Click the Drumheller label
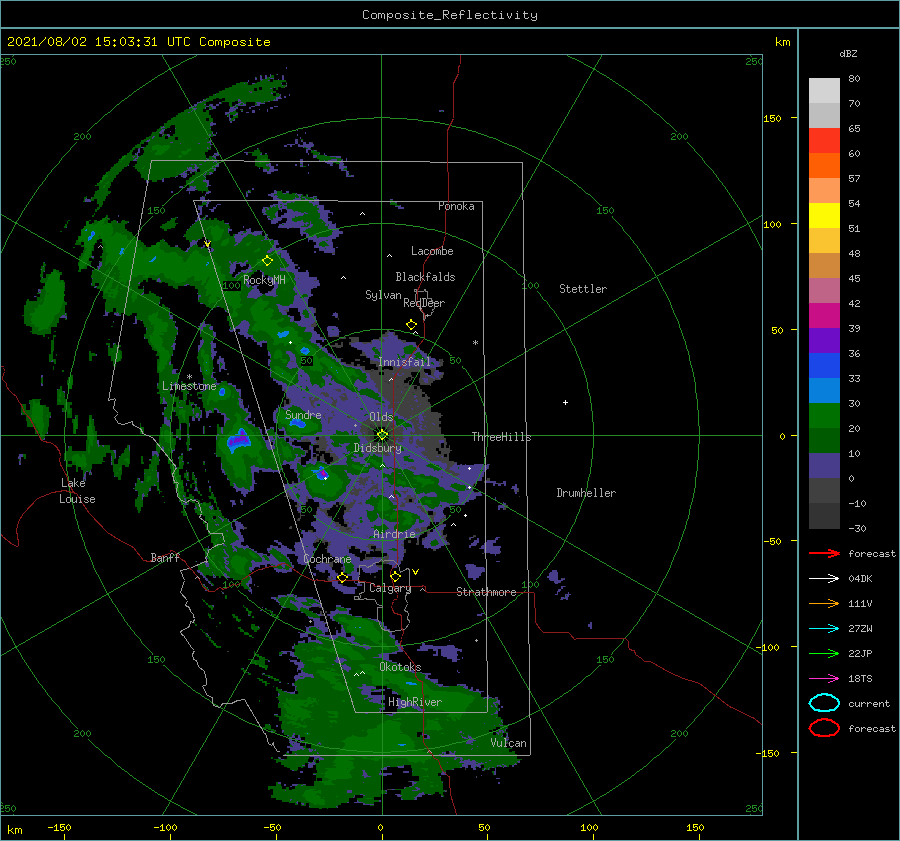This screenshot has width=900, height=841. [x=586, y=493]
